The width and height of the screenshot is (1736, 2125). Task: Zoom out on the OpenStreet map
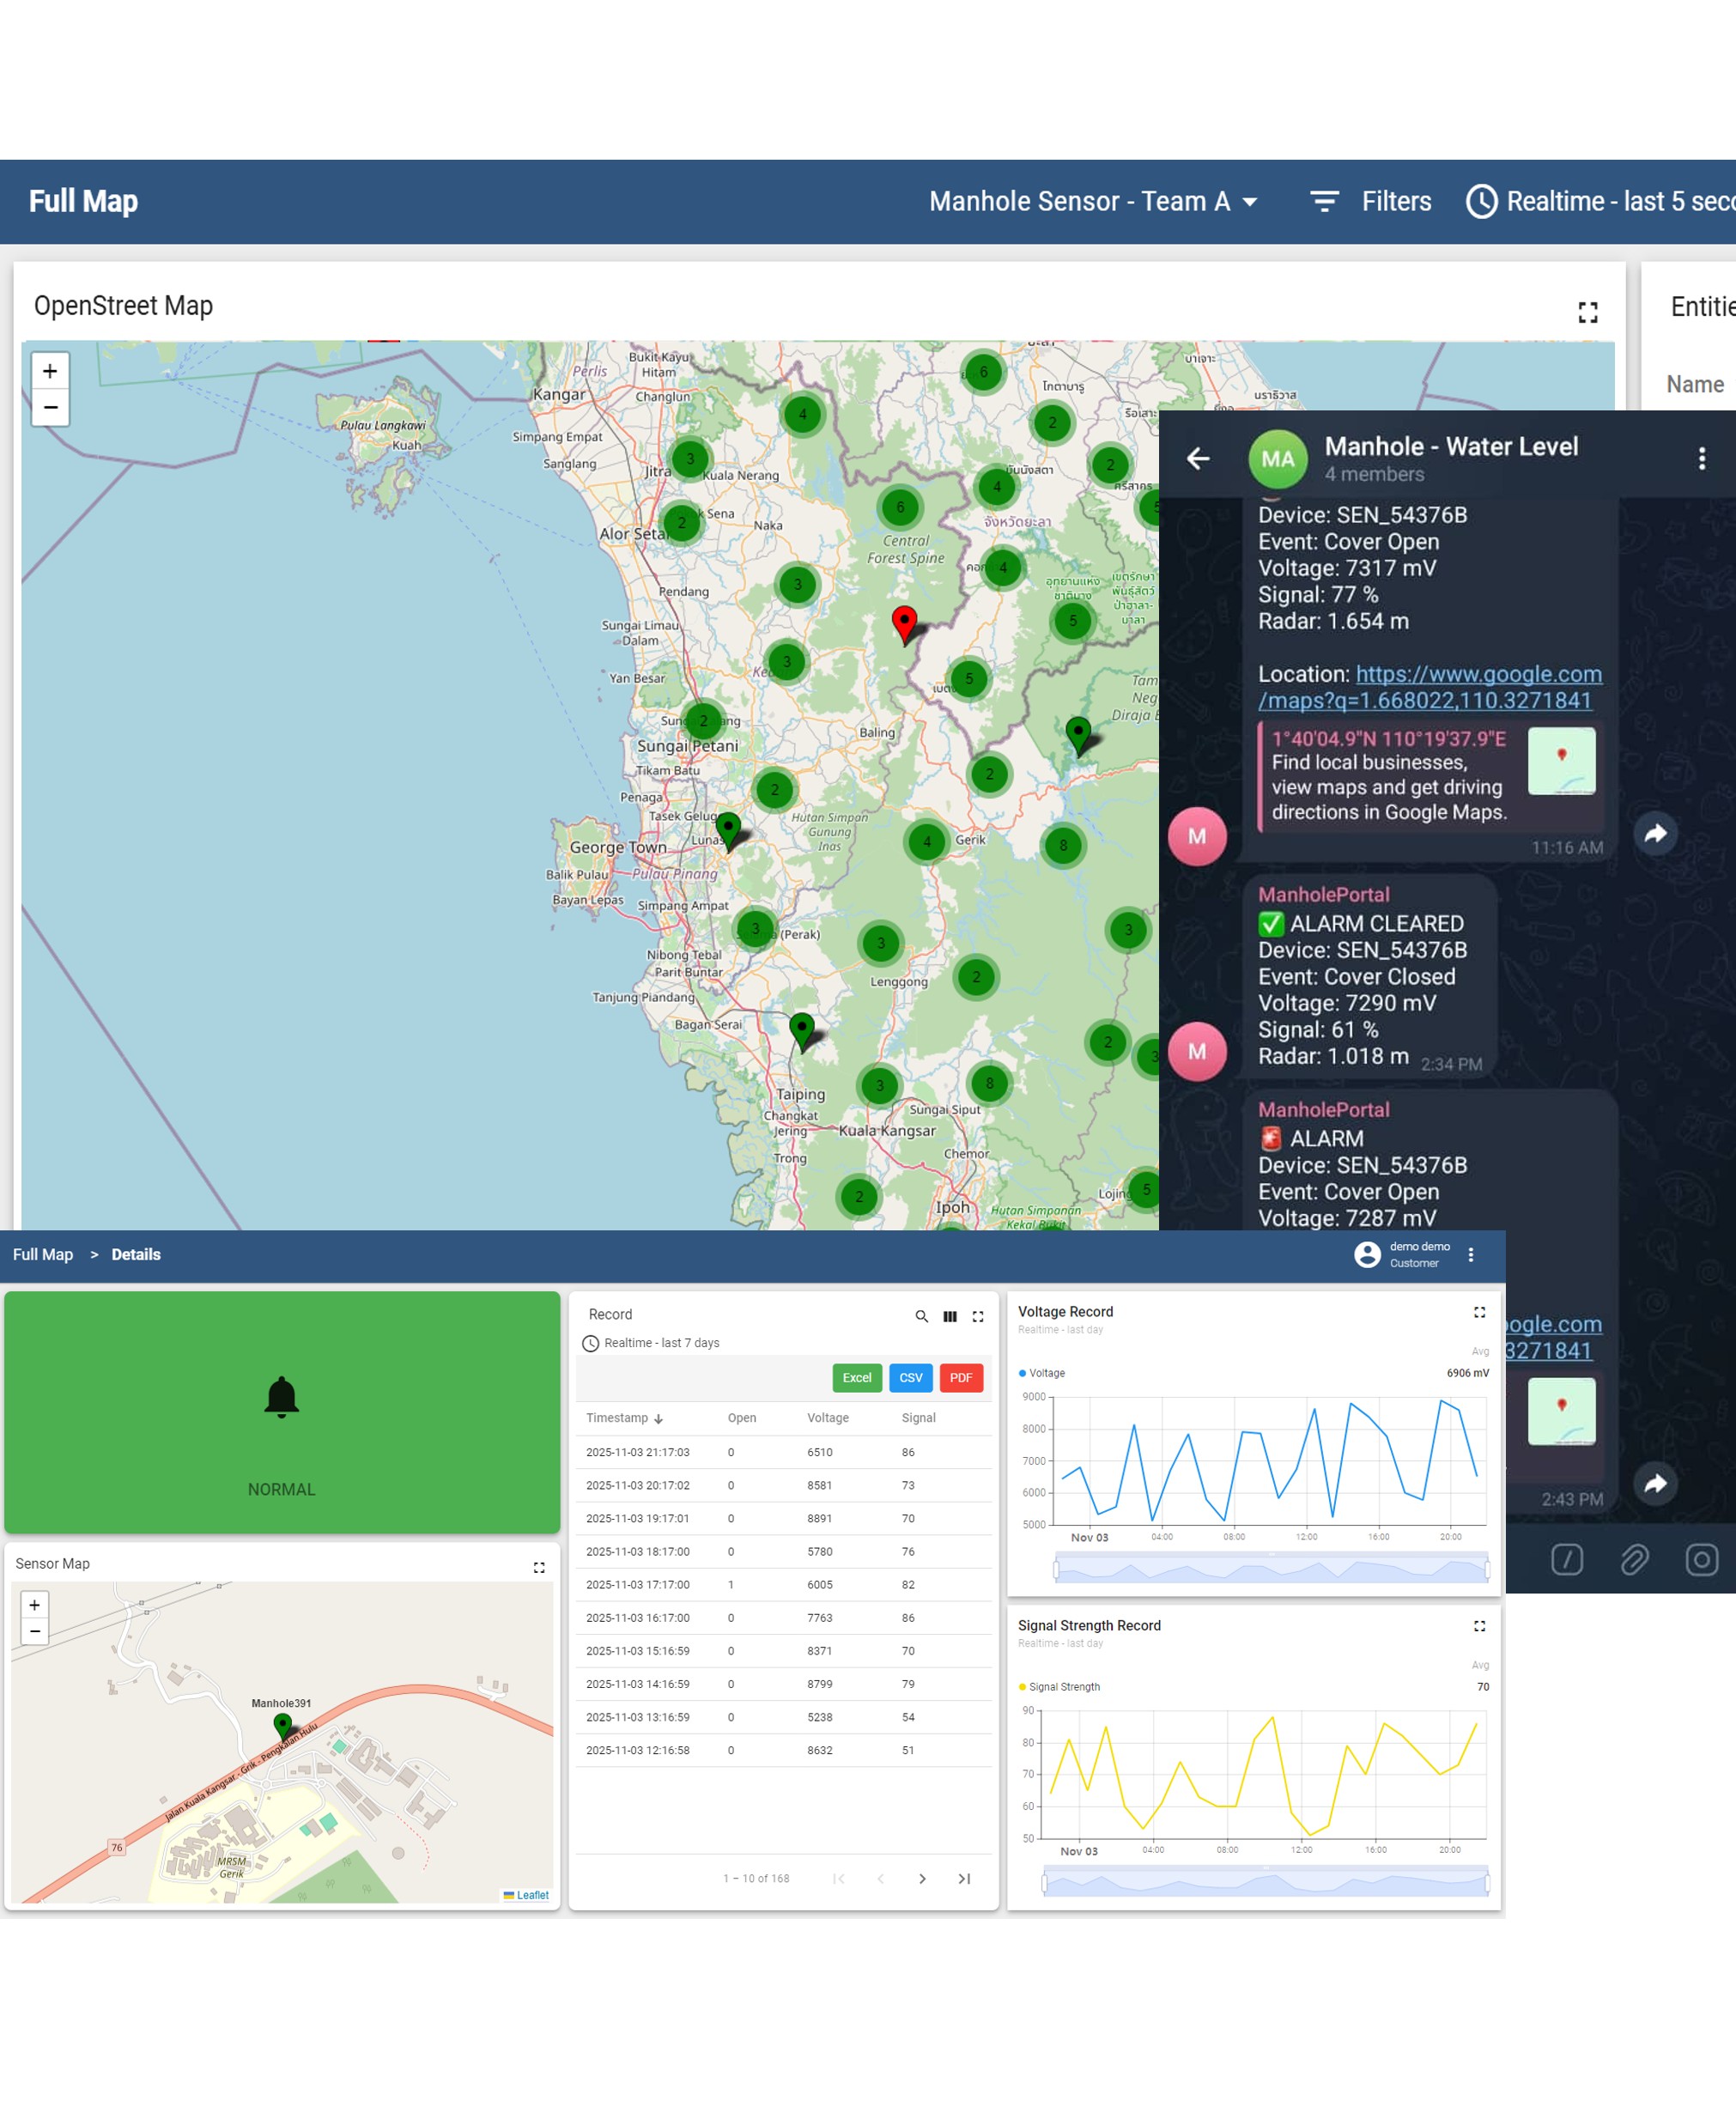click(50, 407)
